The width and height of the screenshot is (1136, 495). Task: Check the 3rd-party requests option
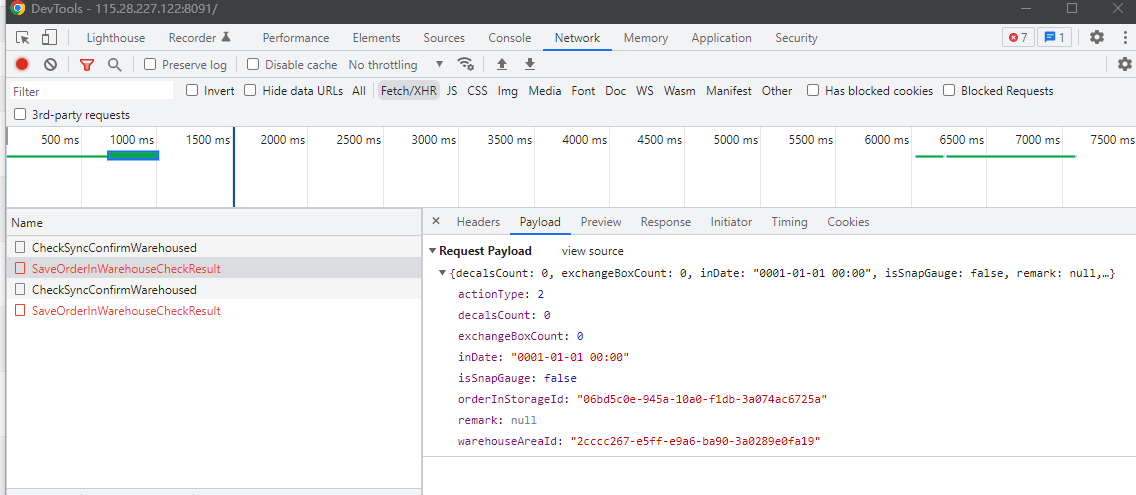tap(20, 115)
